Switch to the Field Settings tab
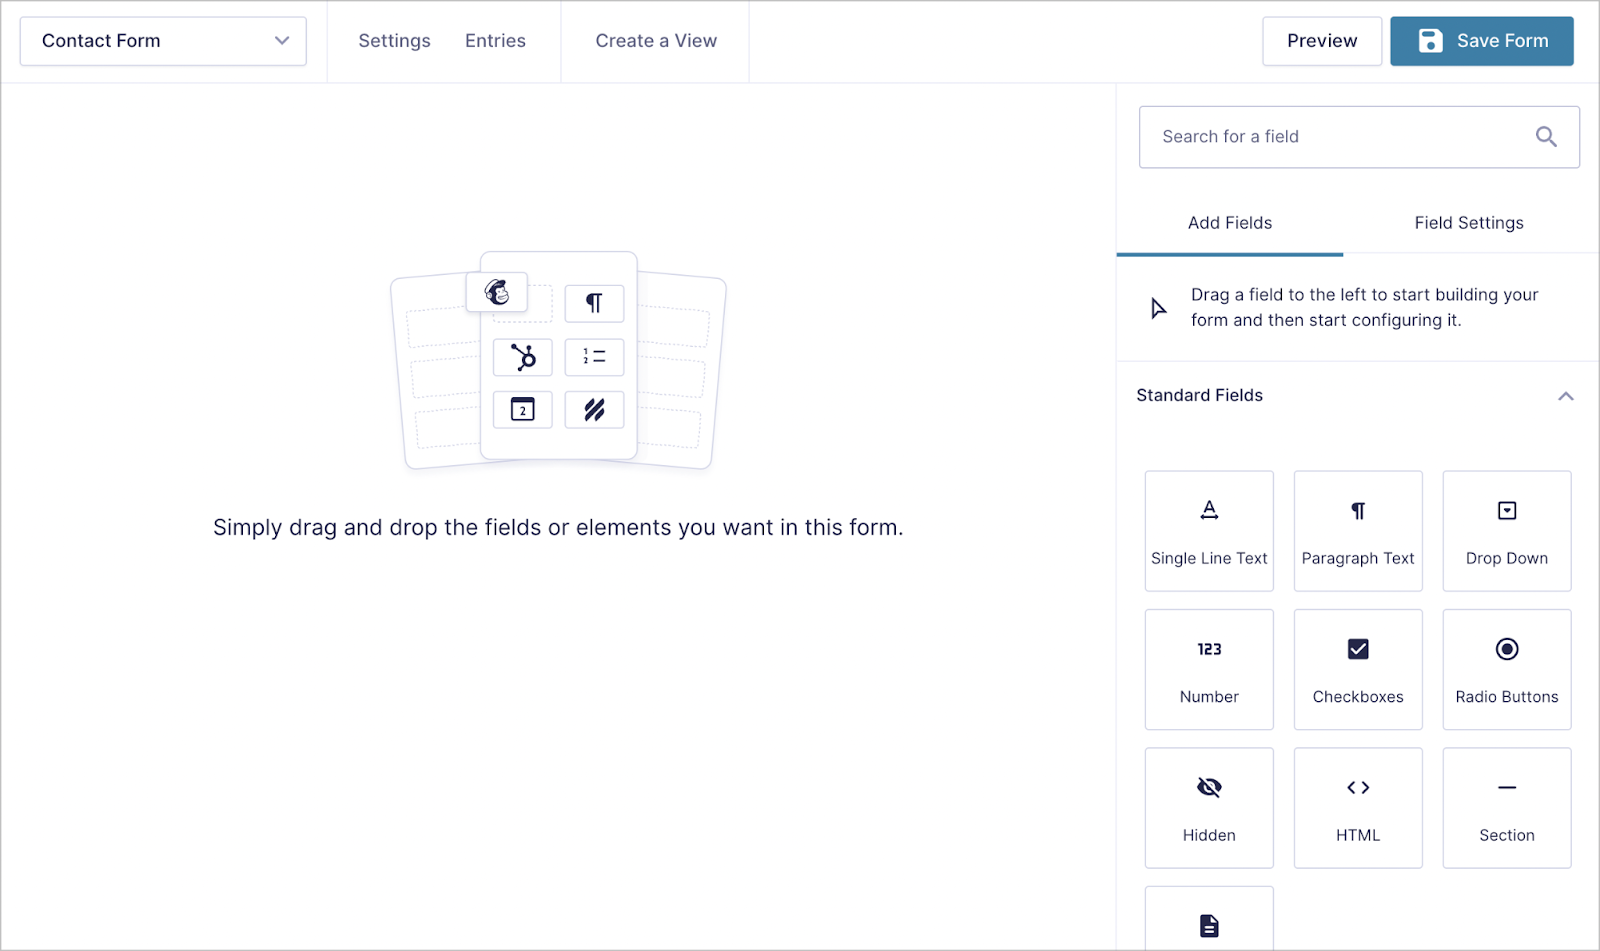Viewport: 1600px width, 951px height. pos(1468,223)
